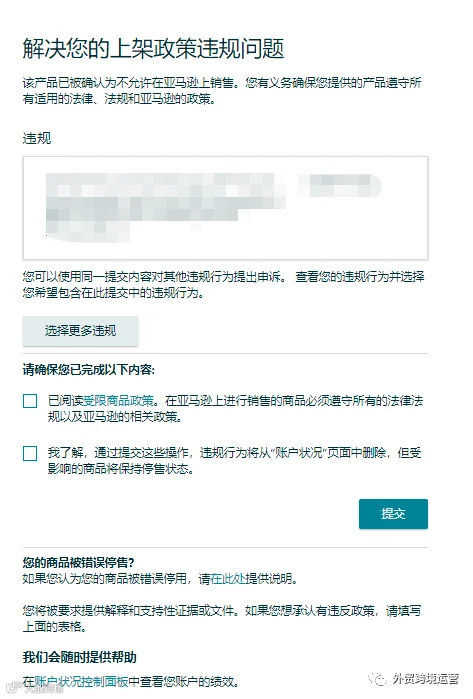The width and height of the screenshot is (473, 699).
Task: Submit the form with 提交 button
Action: click(393, 514)
